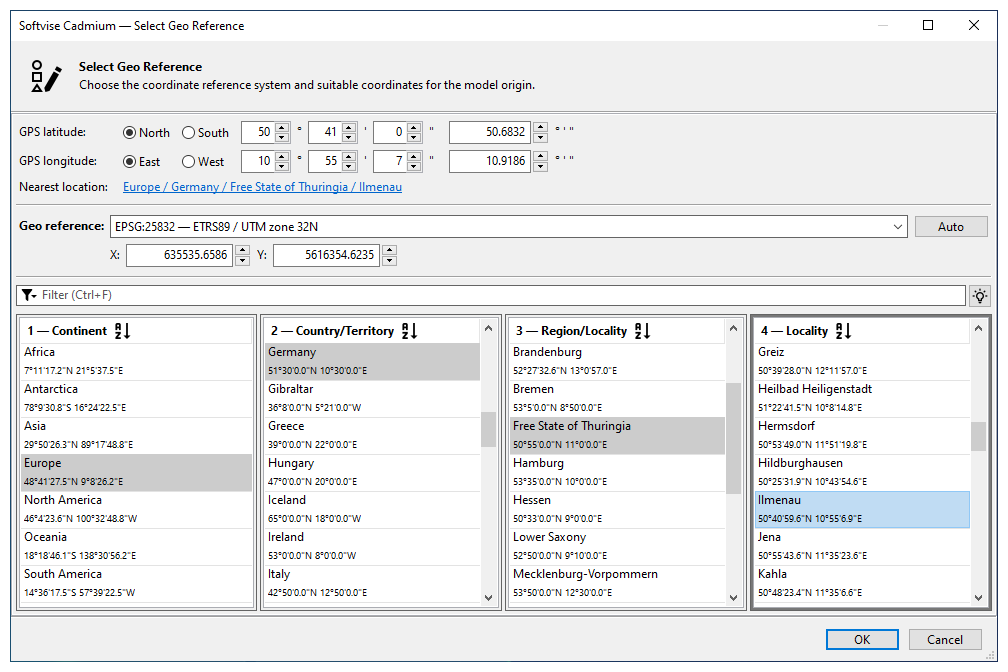This screenshot has height=672, width=1008.
Task: Click the stepper arrows of longitude seconds
Action: click(415, 161)
